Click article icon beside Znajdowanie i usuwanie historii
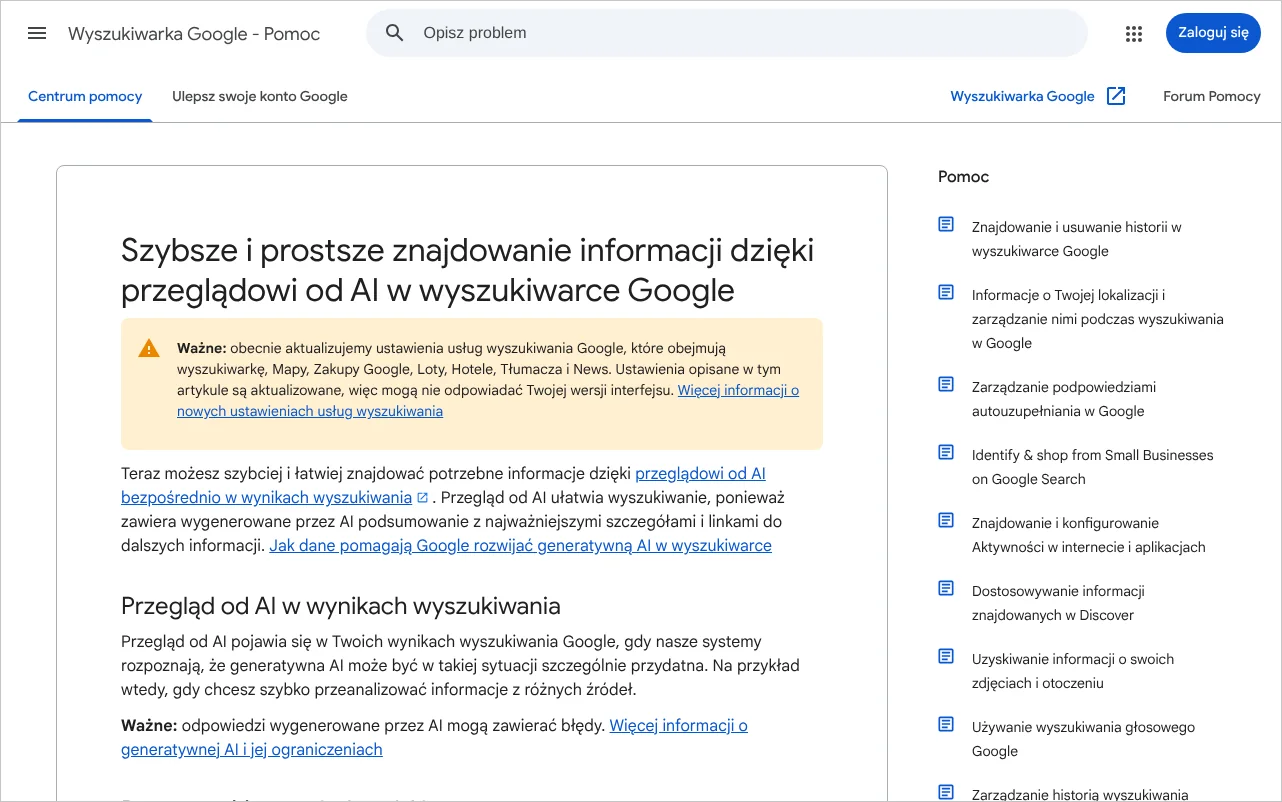1282x802 pixels. 946,224
